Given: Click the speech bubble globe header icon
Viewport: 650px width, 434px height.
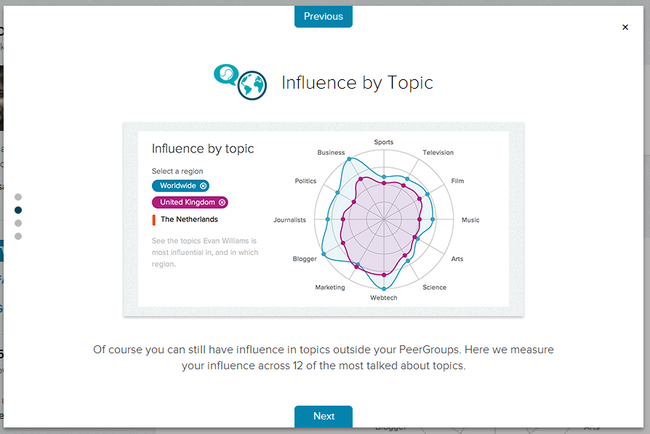Looking at the screenshot, I should tap(241, 81).
